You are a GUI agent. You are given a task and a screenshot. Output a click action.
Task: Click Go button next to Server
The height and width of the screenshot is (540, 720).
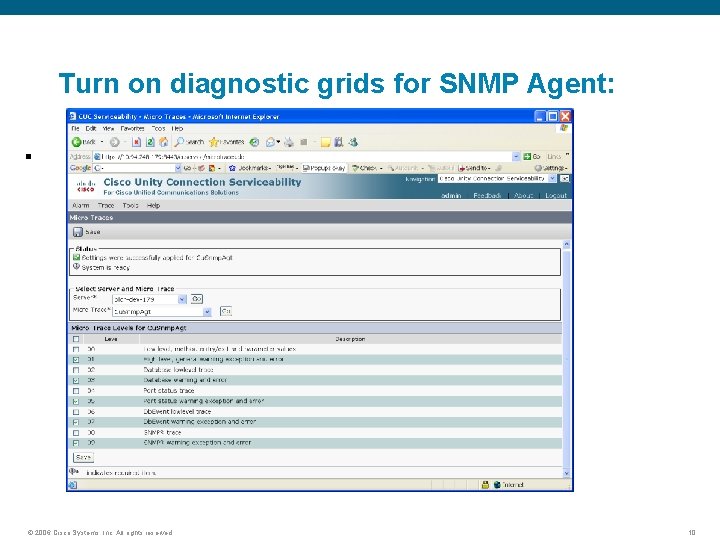coord(197,299)
